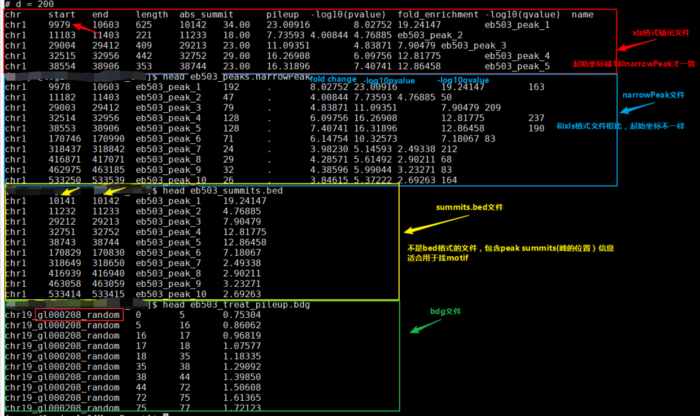Click bdg value 1.29092
The image size is (700, 416).
click(x=242, y=367)
